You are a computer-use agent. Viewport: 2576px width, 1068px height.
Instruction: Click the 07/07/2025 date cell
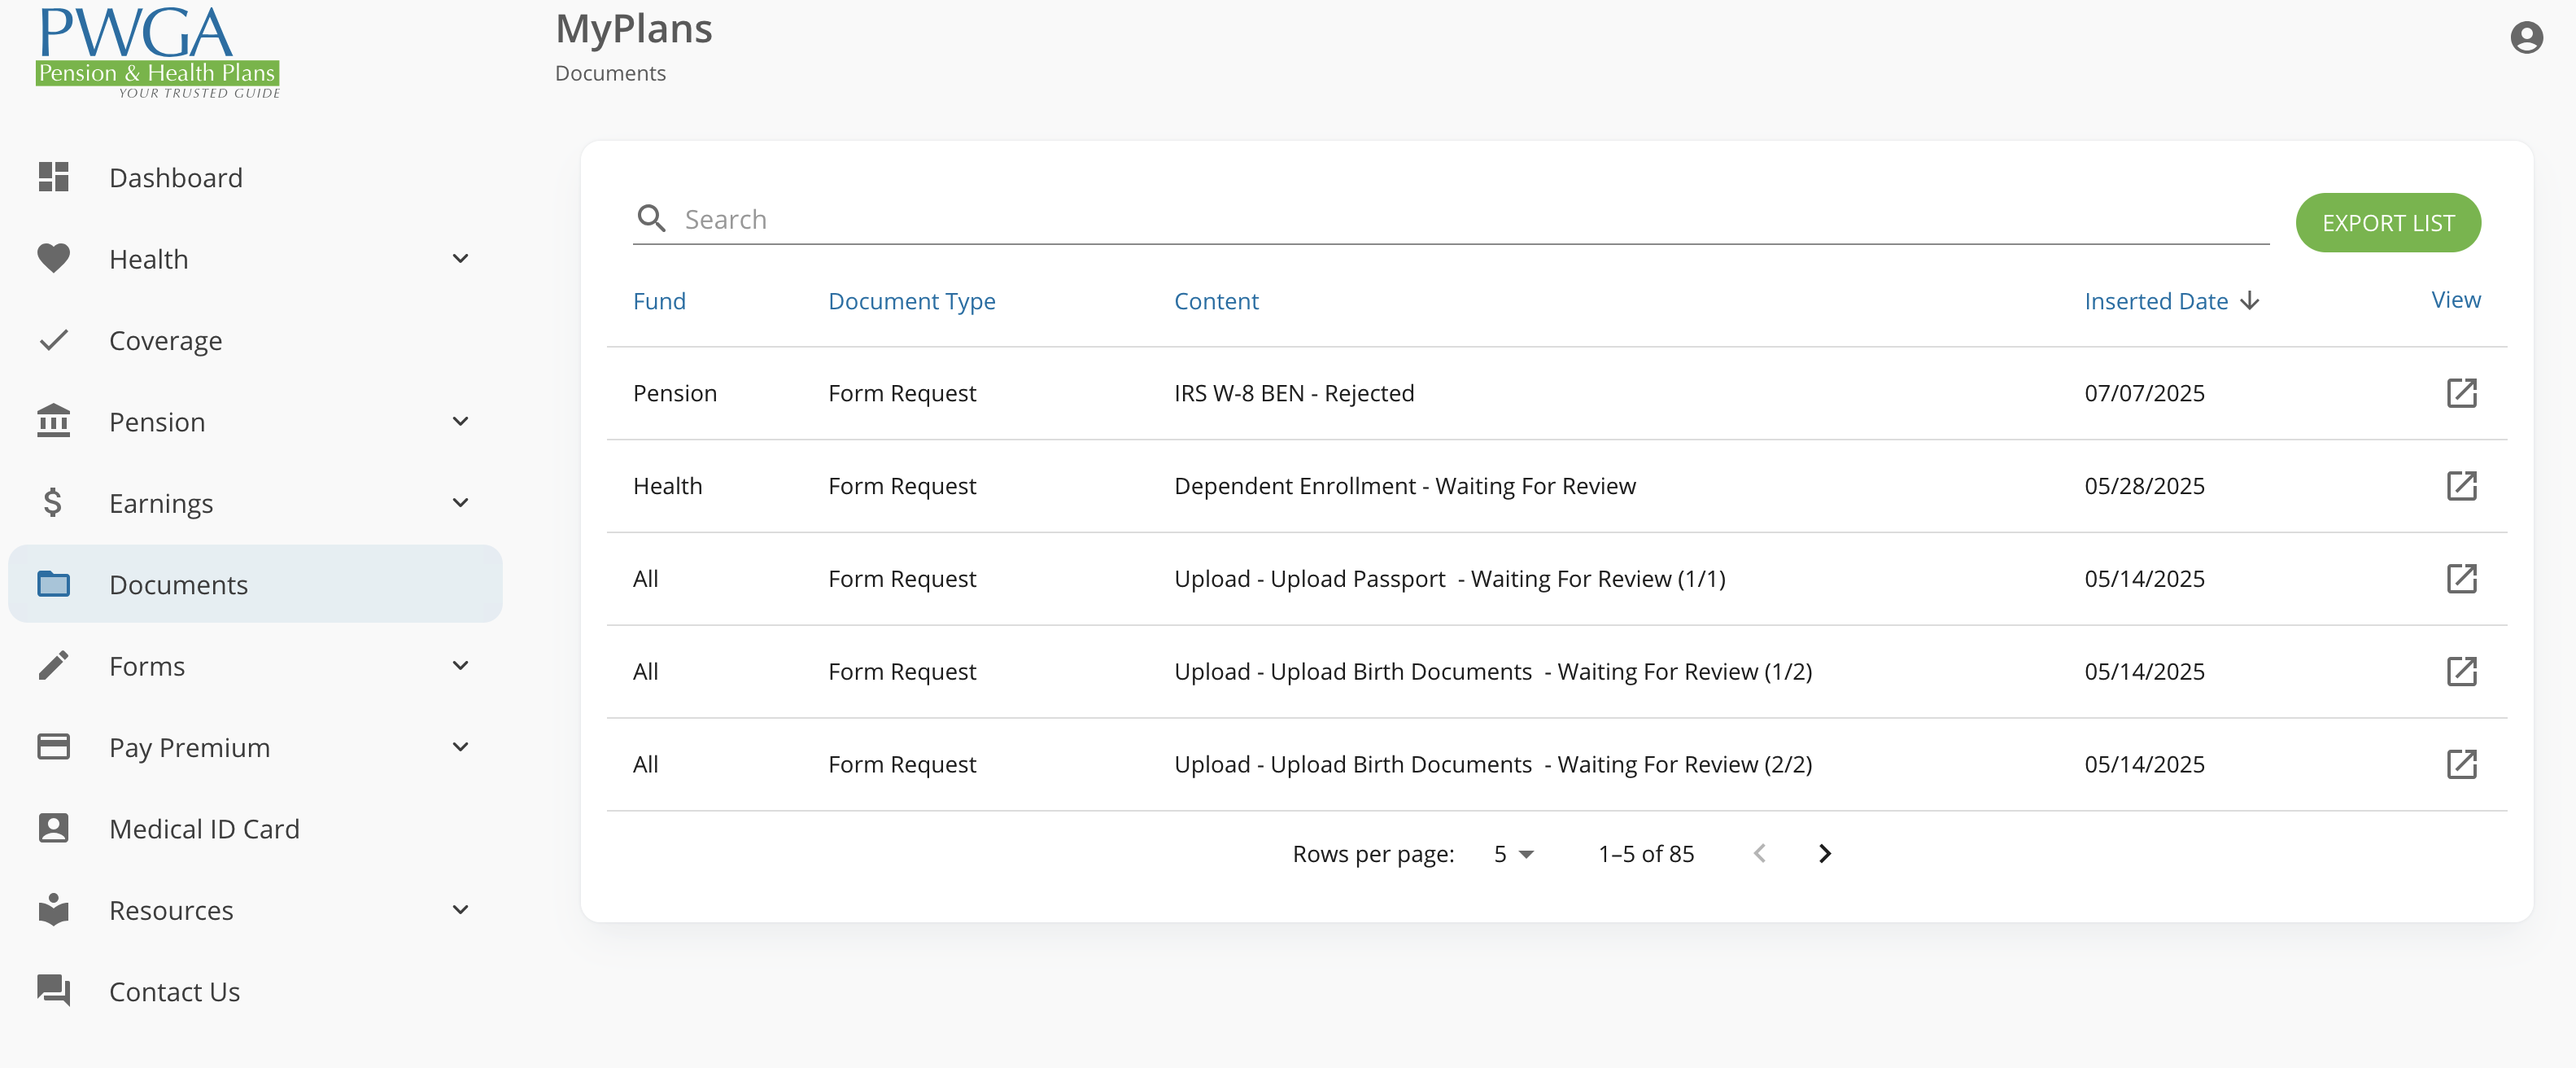click(2144, 393)
